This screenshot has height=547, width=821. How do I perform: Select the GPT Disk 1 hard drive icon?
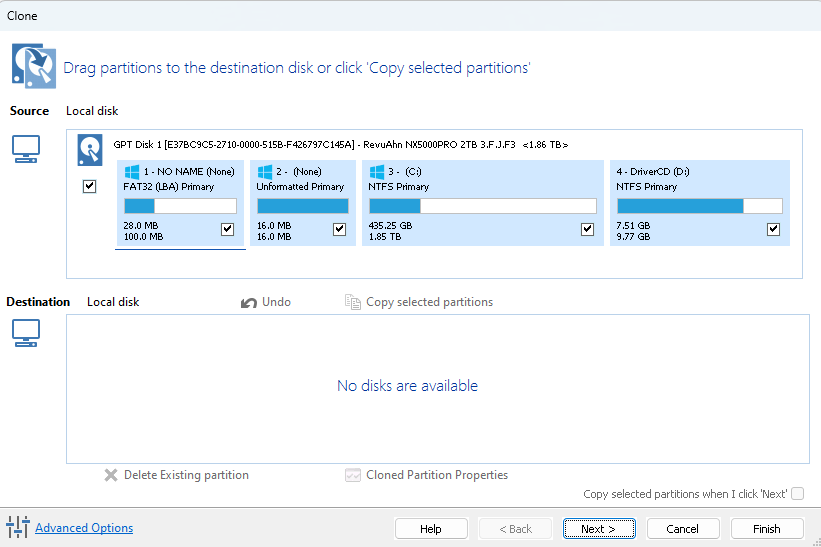(90, 150)
